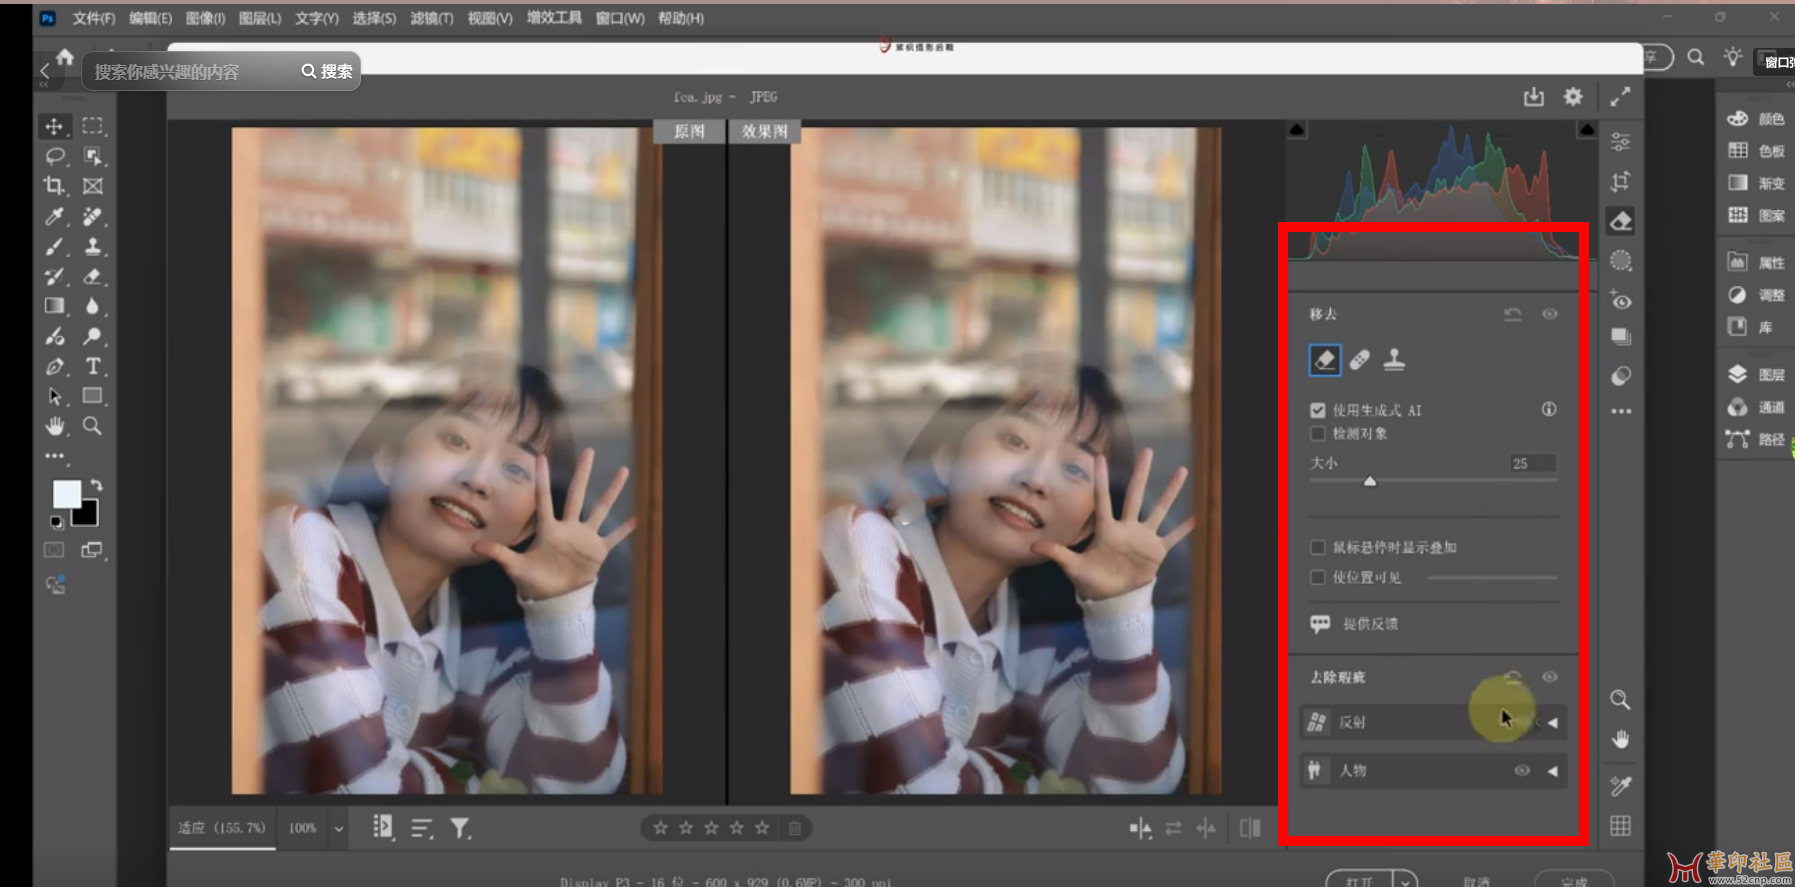
Task: Select the red-eye removal tool
Action: tap(1621, 300)
